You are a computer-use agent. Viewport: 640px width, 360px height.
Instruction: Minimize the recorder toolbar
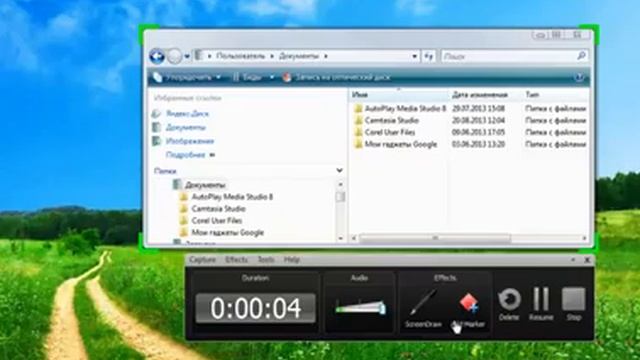[573, 260]
